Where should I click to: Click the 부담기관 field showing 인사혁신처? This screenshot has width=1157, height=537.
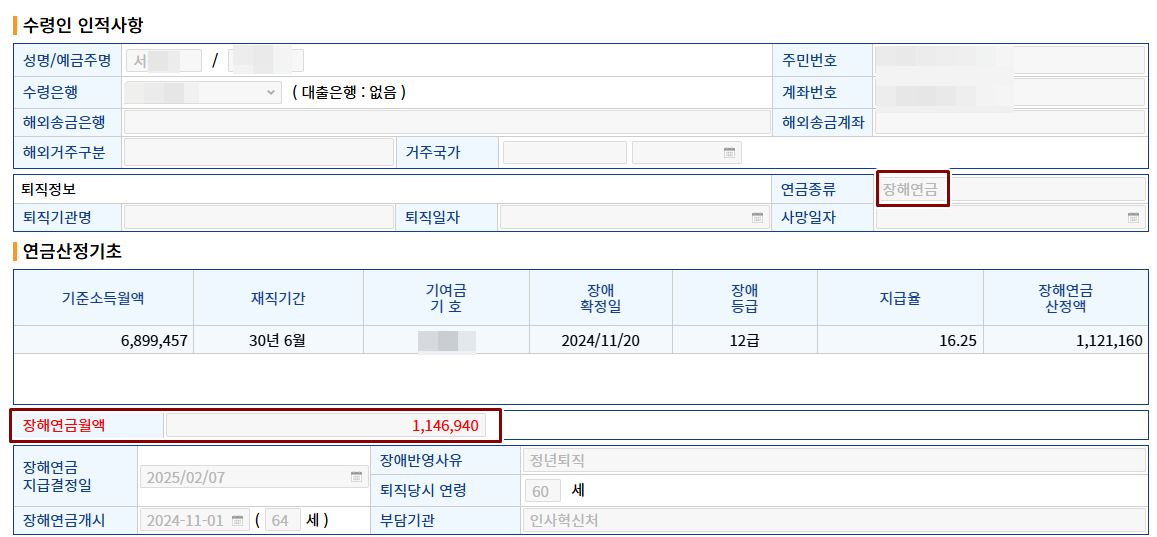coord(833,521)
